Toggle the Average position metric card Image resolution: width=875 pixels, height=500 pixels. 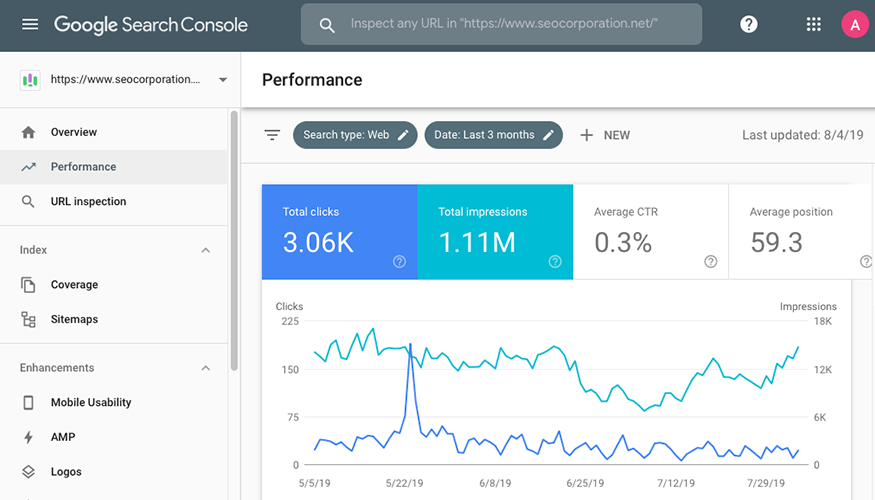pyautogui.click(x=801, y=232)
